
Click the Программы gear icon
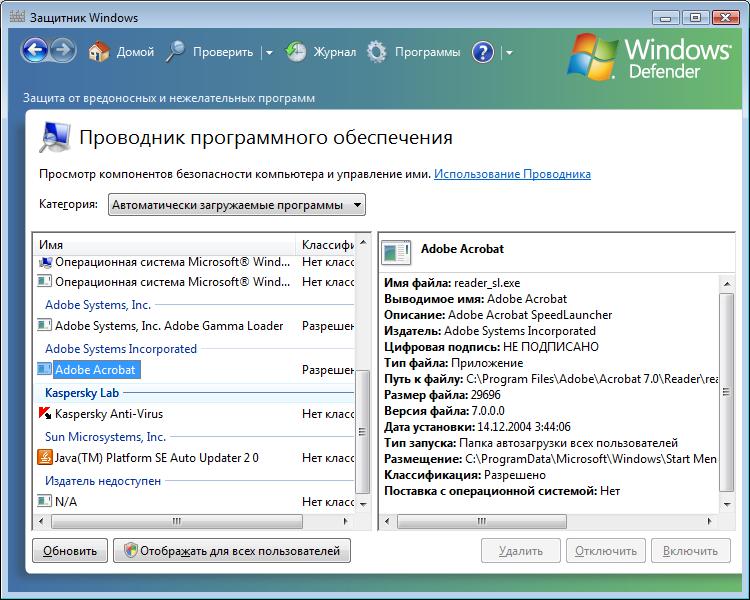click(376, 52)
